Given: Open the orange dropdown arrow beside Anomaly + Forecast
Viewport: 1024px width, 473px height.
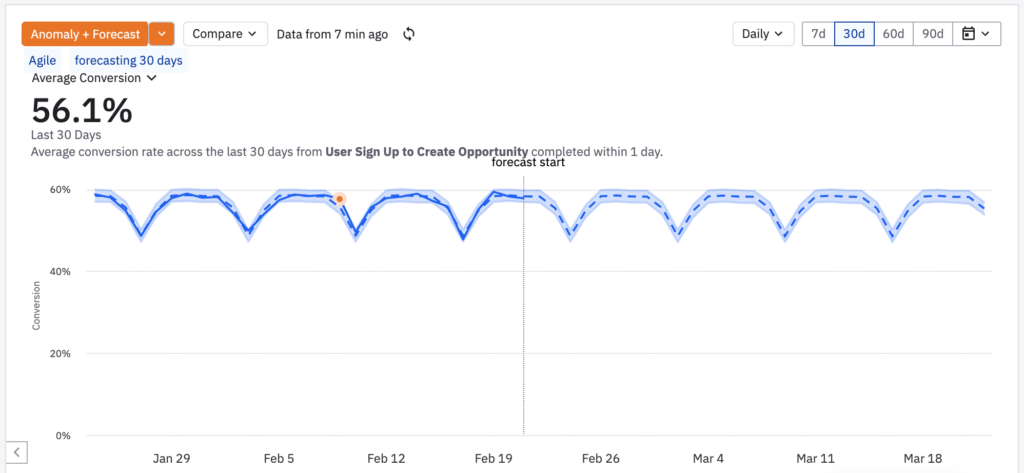Looking at the screenshot, I should [x=162, y=34].
